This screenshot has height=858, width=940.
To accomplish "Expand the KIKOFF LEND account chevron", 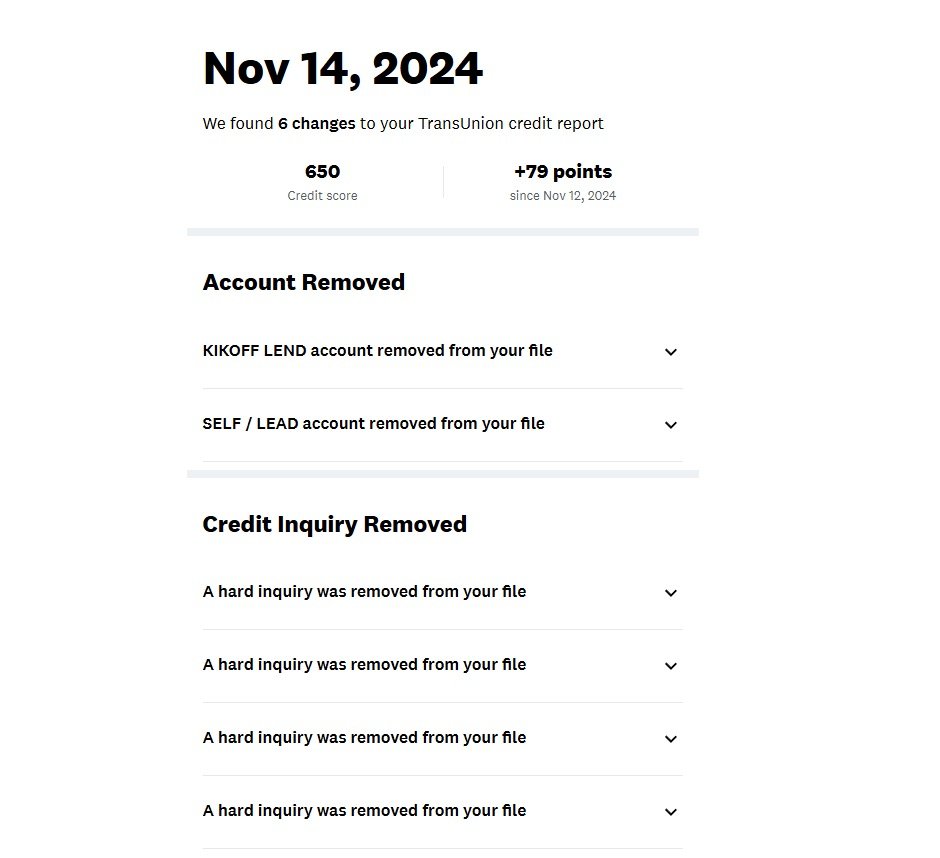I will [x=671, y=352].
